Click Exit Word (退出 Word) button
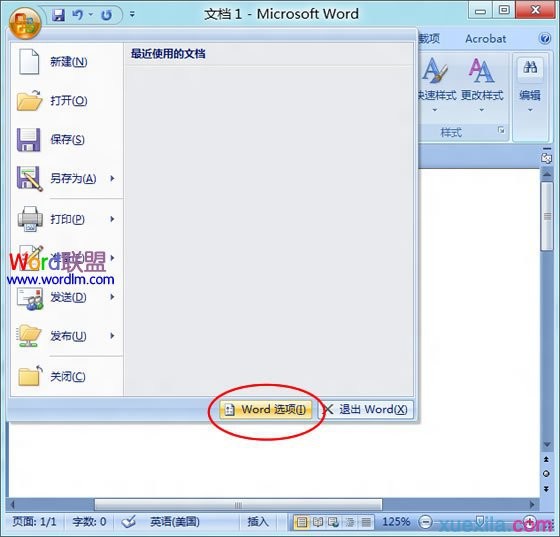The height and width of the screenshot is (537, 560). 366,409
